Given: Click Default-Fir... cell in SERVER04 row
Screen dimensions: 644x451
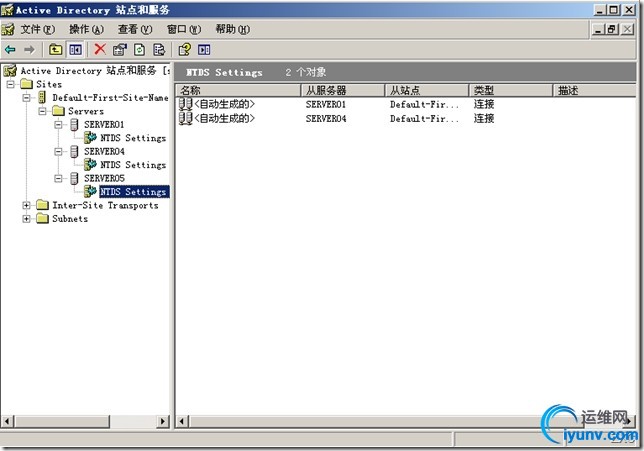Looking at the screenshot, I should click(x=424, y=119).
